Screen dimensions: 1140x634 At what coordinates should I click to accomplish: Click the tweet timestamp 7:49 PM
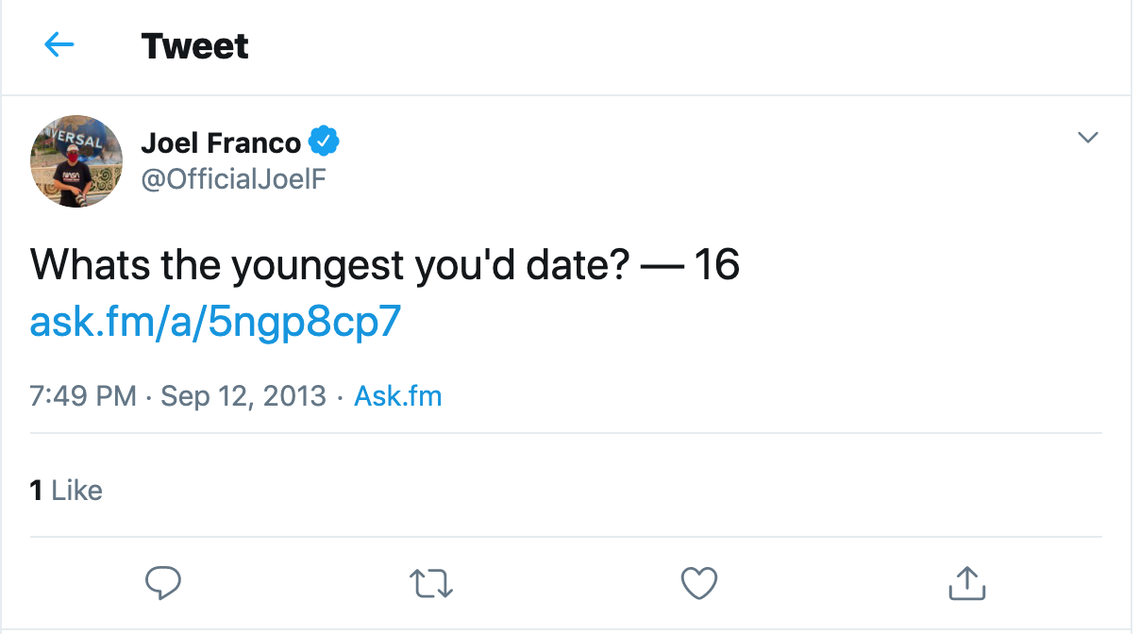click(80, 395)
